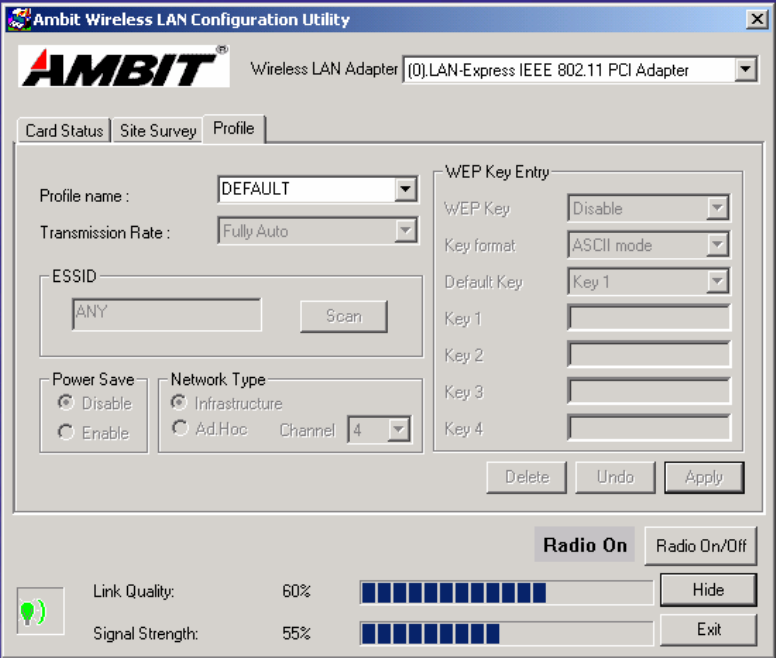Open the Profile name DEFAULT dropdown
Viewport: 776px width, 658px height.
(405, 189)
